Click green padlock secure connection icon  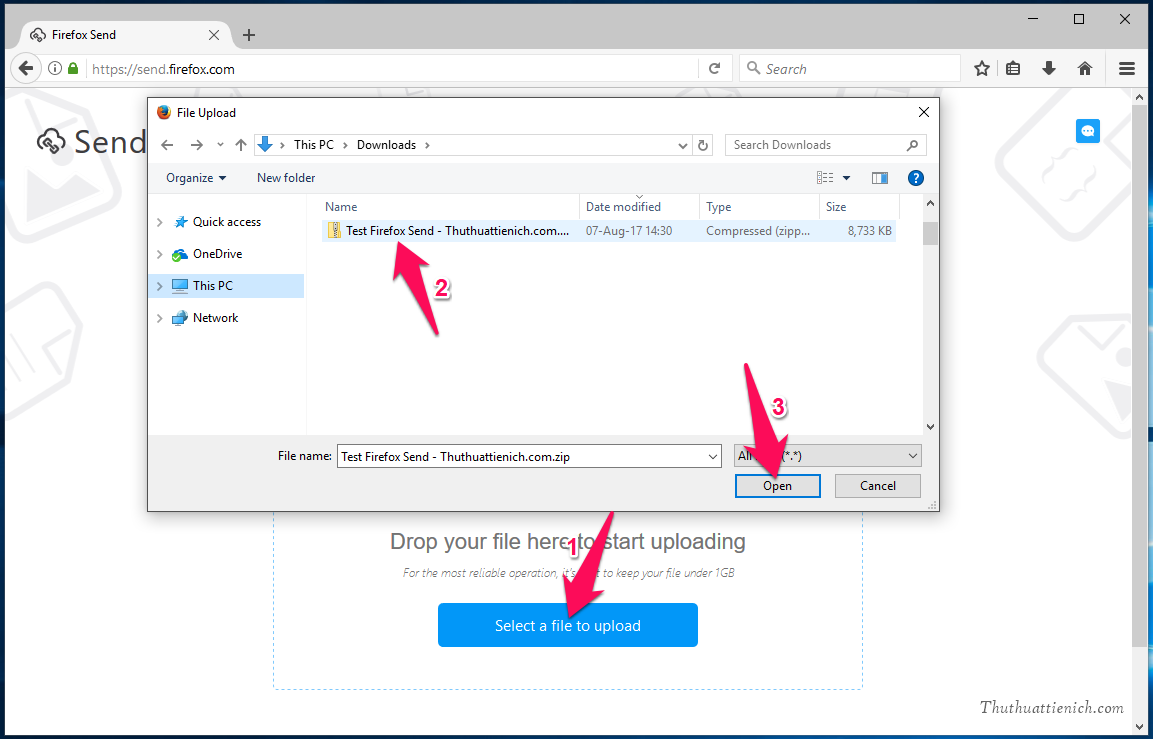[73, 68]
